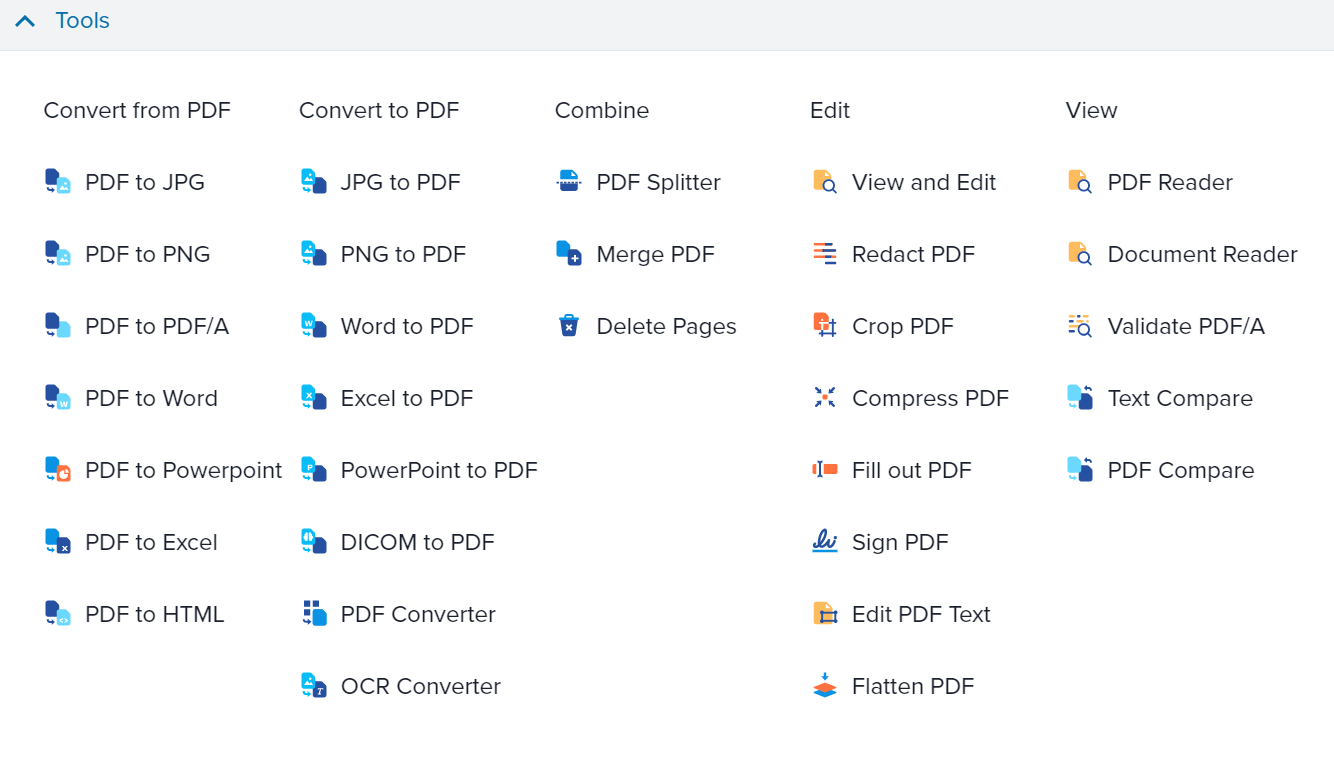Open the Document Reader link
The width and height of the screenshot is (1334, 775).
click(1203, 254)
